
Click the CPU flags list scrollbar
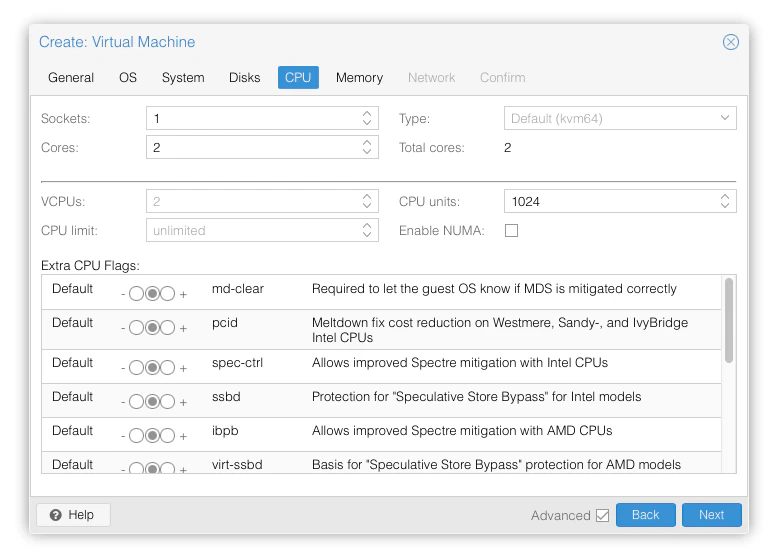[729, 320]
